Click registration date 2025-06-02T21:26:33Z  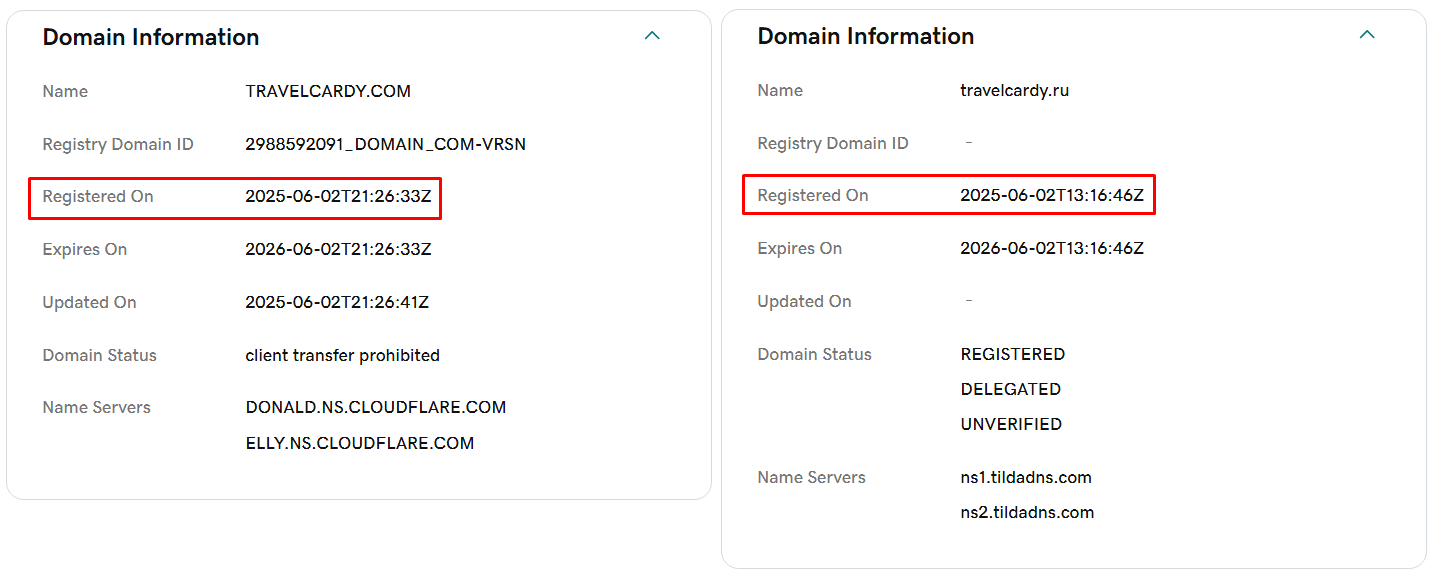coord(338,197)
